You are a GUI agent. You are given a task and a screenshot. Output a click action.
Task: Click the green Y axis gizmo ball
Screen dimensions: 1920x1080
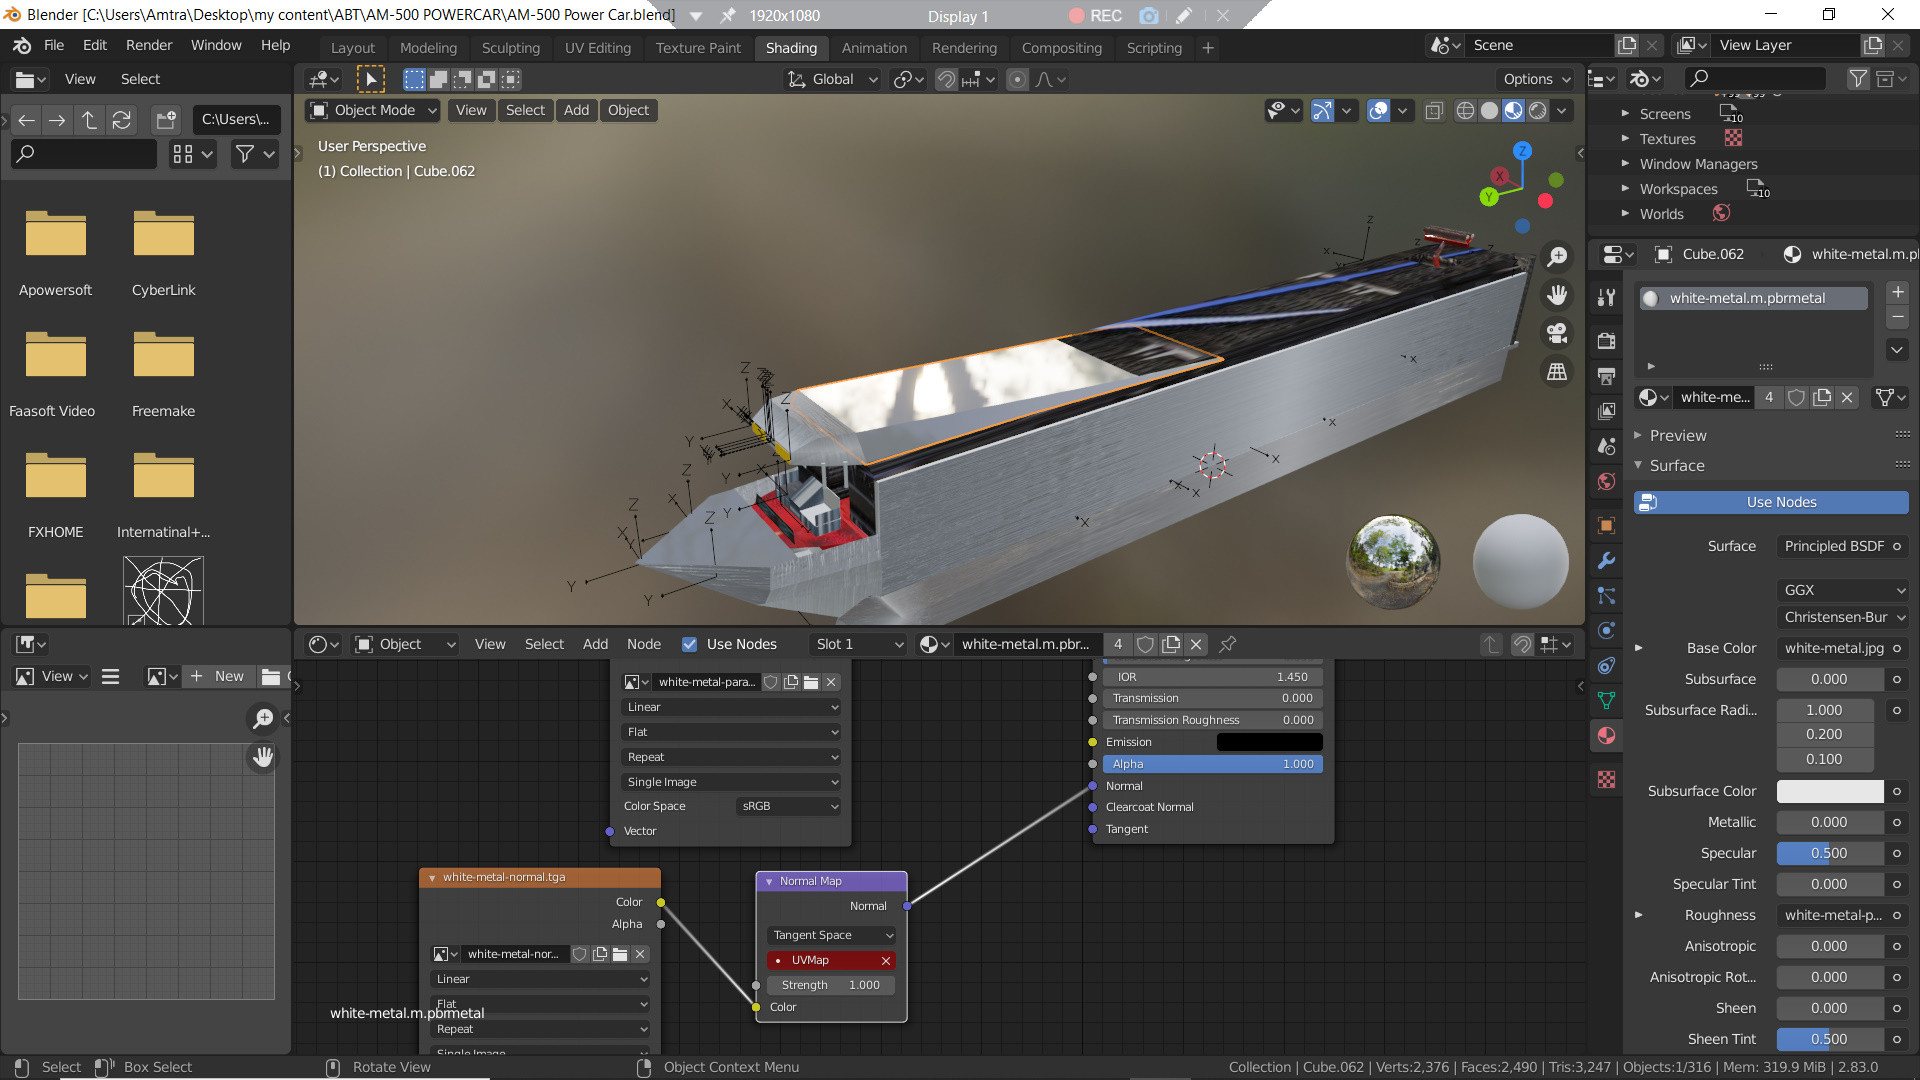pos(1489,197)
